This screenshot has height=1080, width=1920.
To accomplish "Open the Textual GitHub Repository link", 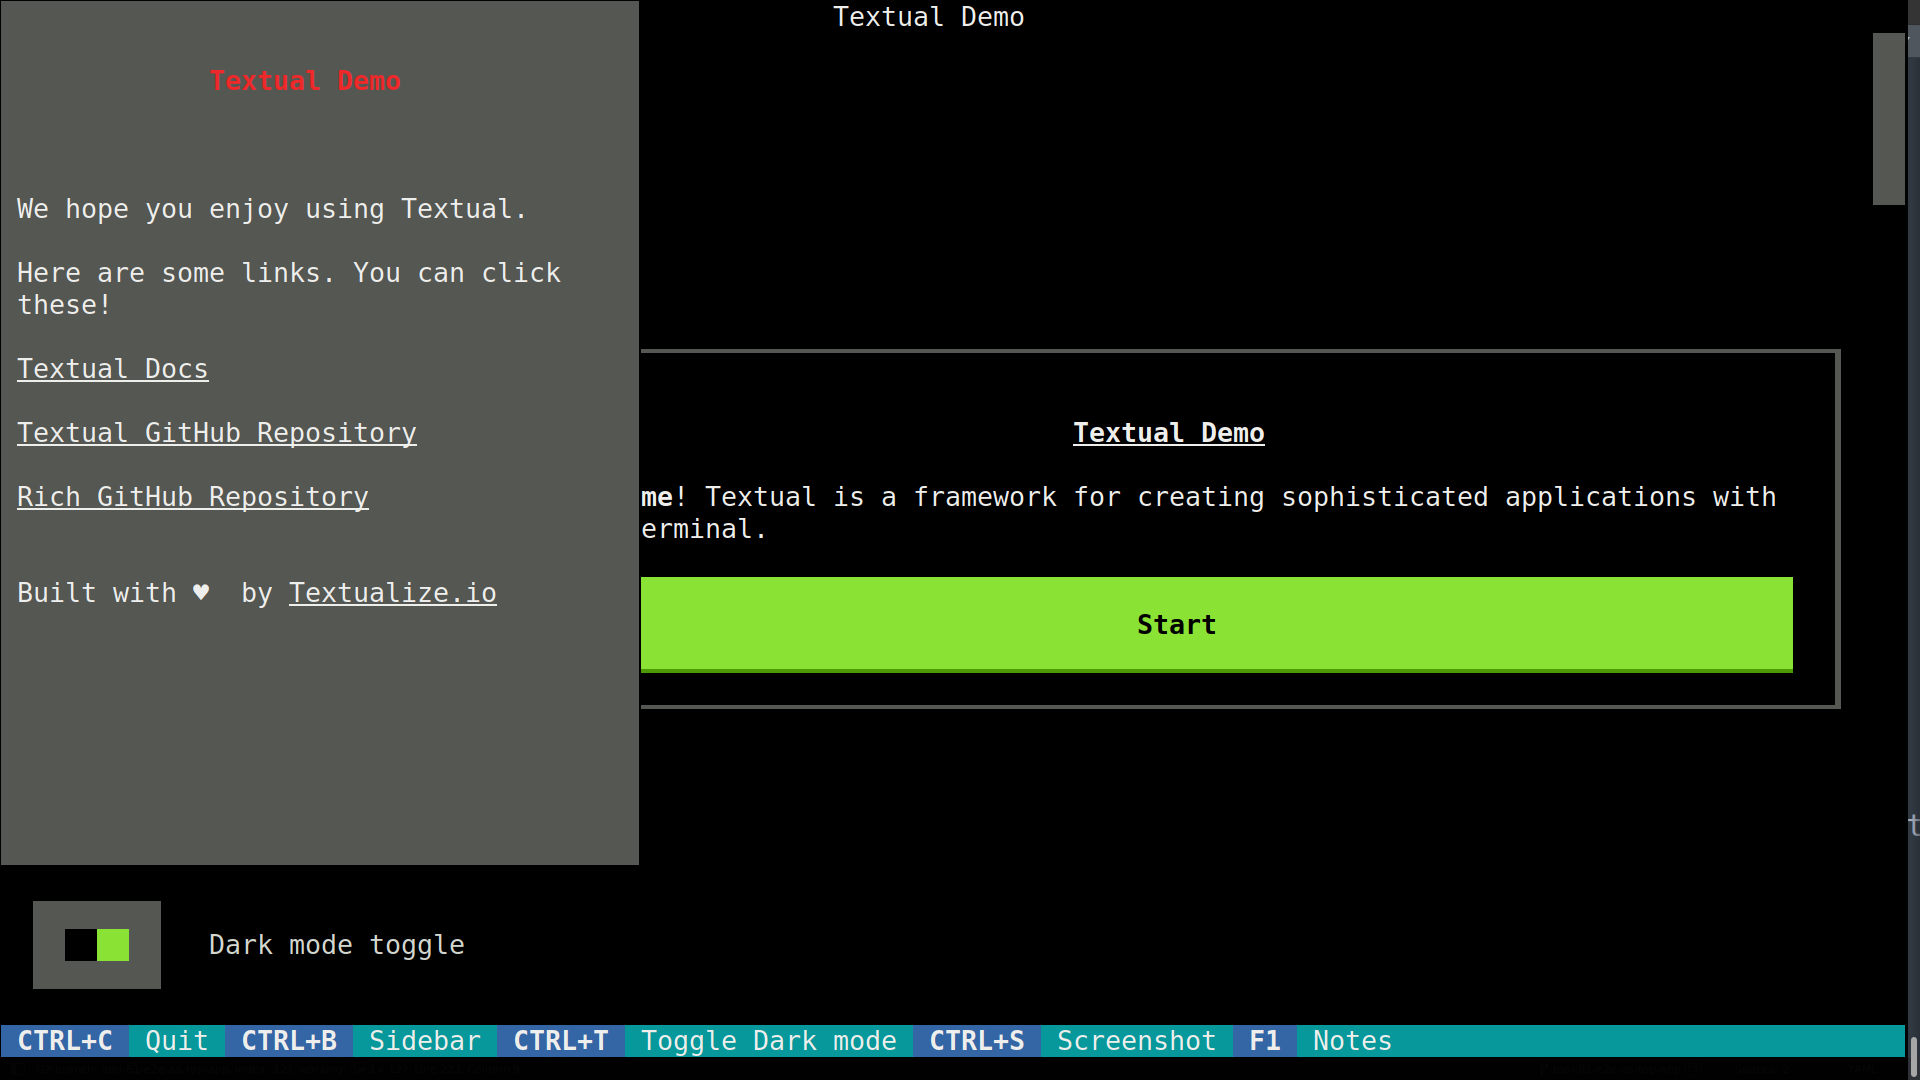I will point(217,433).
